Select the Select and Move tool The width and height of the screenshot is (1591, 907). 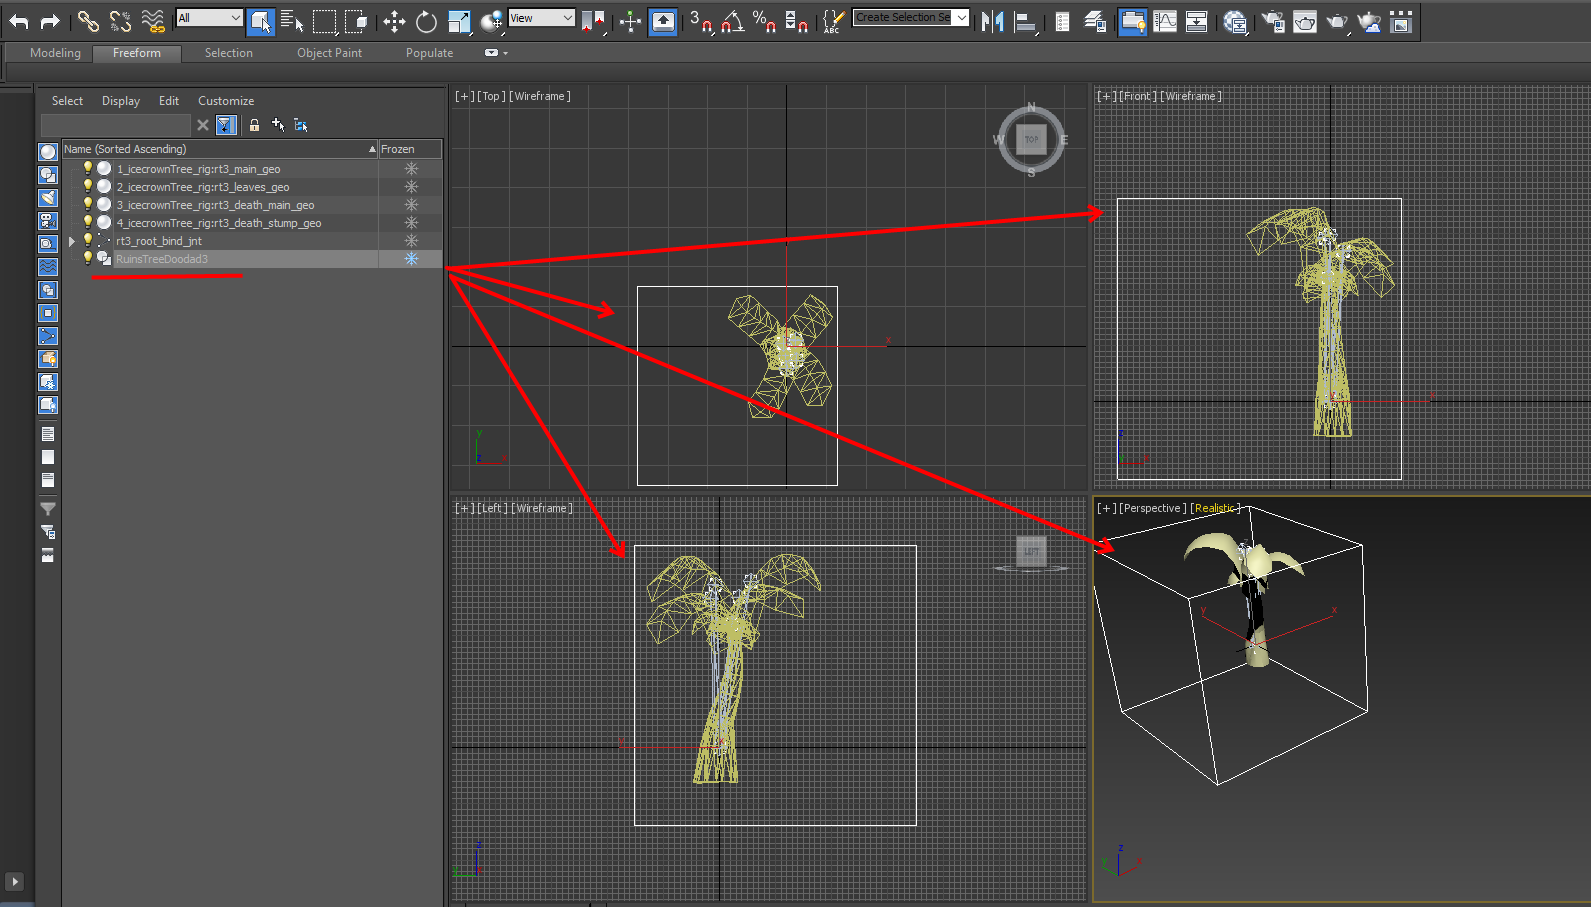[x=394, y=21]
